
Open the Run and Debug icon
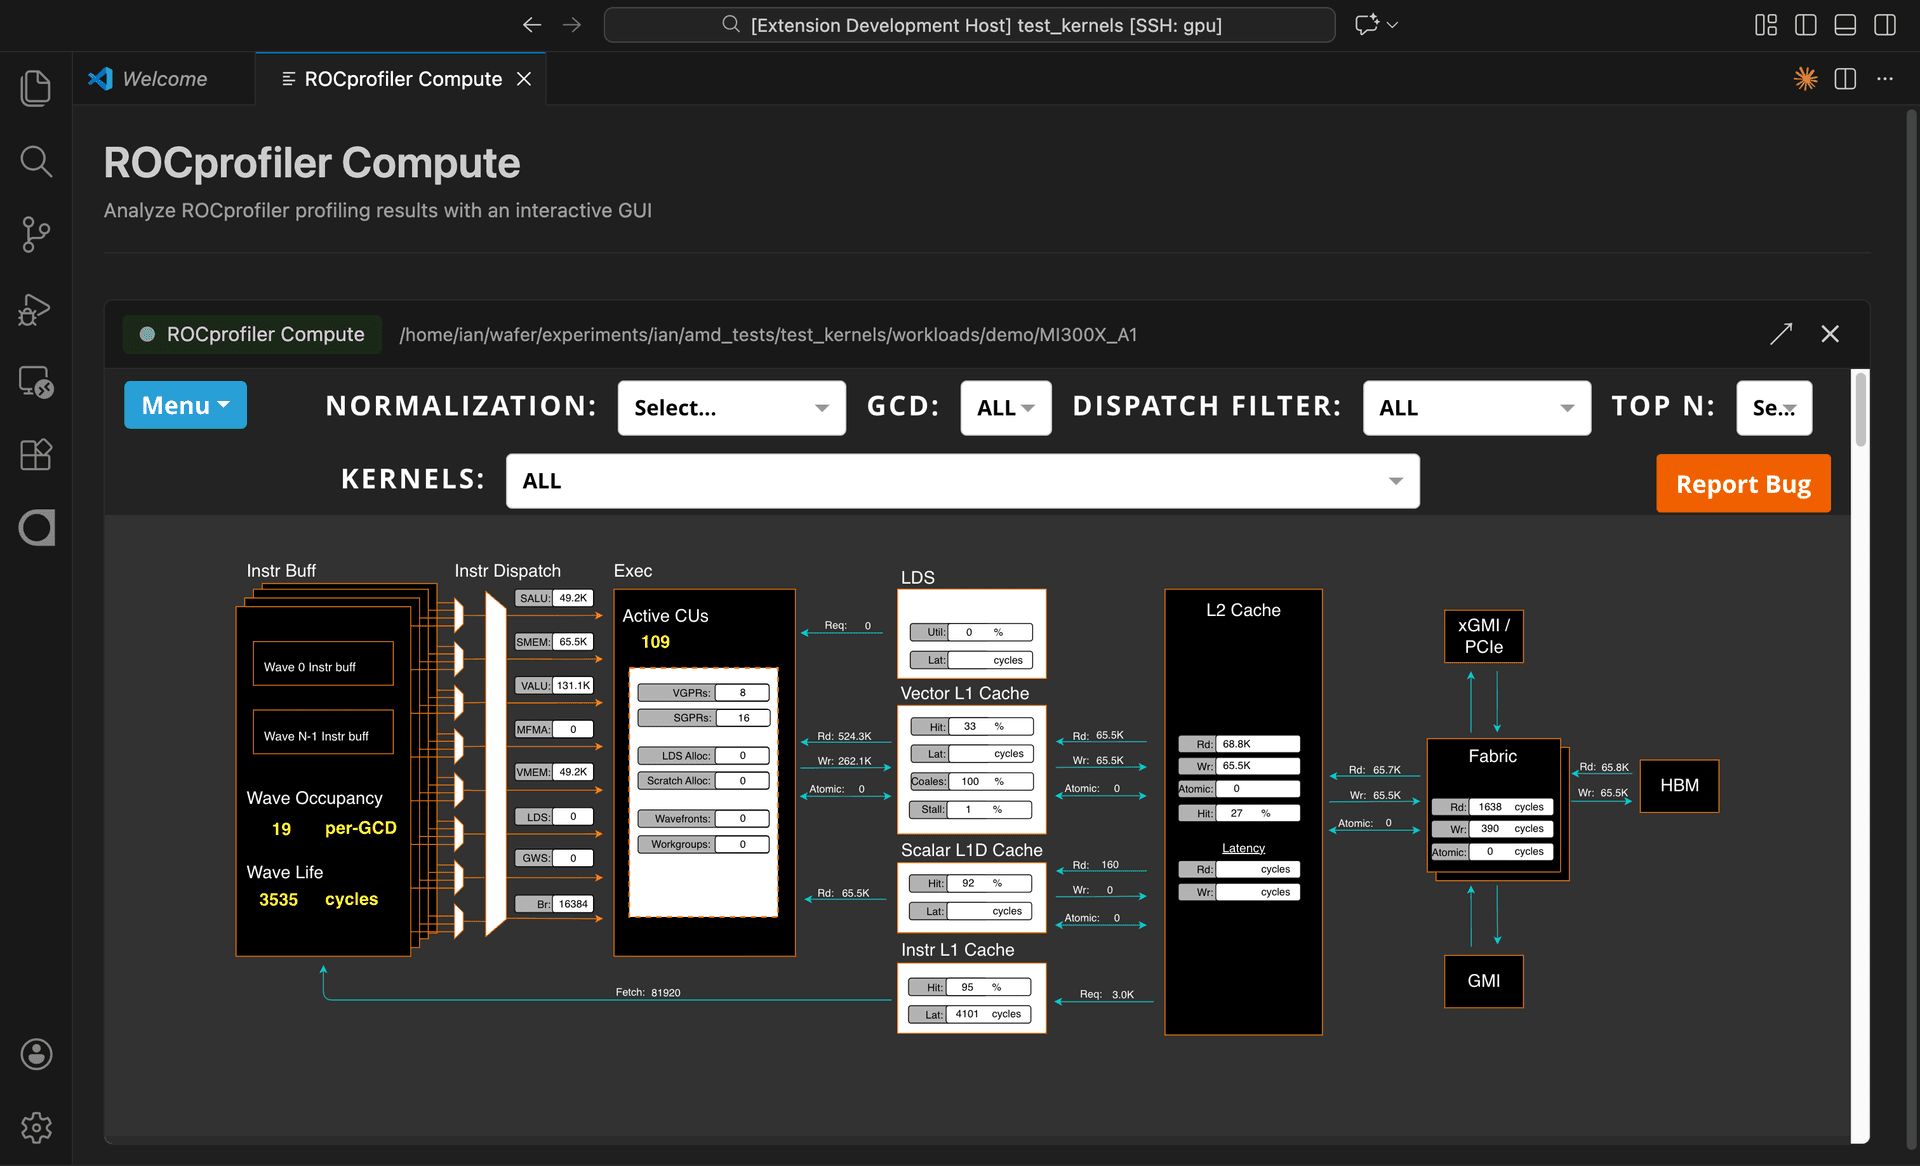[x=36, y=309]
